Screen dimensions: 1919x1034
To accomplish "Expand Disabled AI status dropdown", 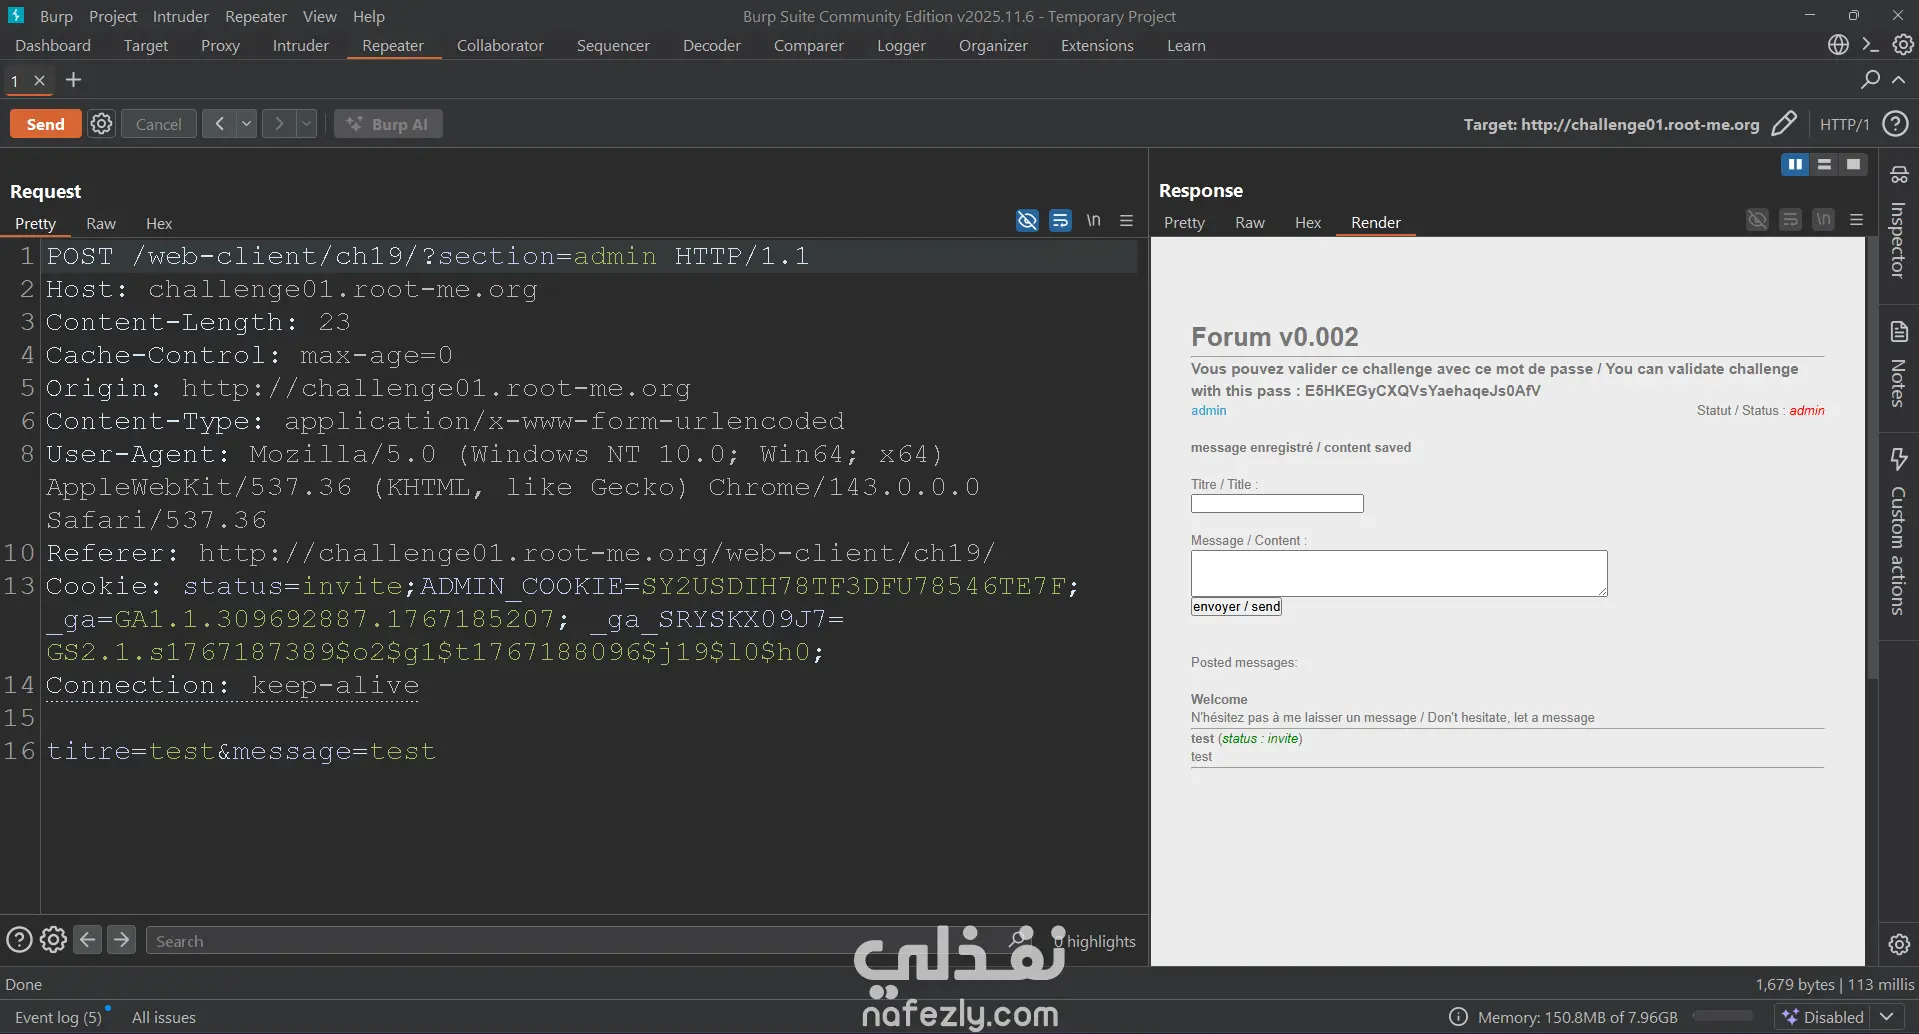I will 1886,1017.
